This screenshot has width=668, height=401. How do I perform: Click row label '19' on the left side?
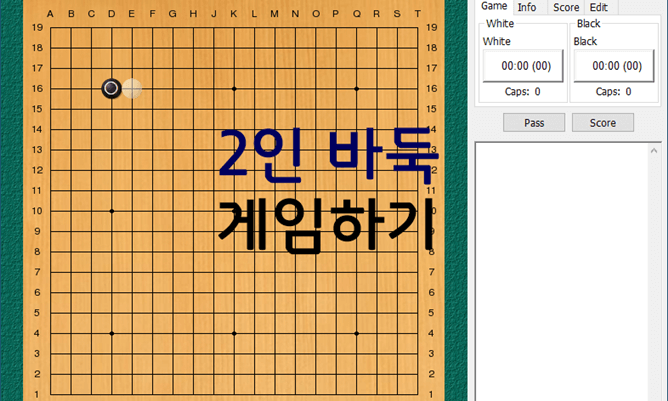point(37,28)
